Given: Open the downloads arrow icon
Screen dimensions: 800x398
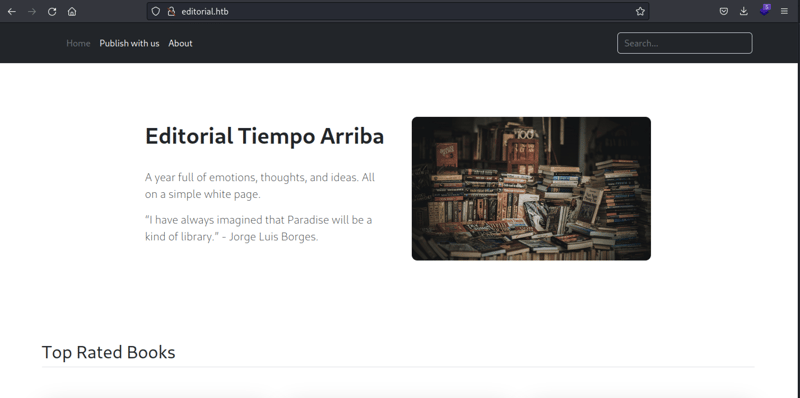Looking at the screenshot, I should [x=743, y=11].
